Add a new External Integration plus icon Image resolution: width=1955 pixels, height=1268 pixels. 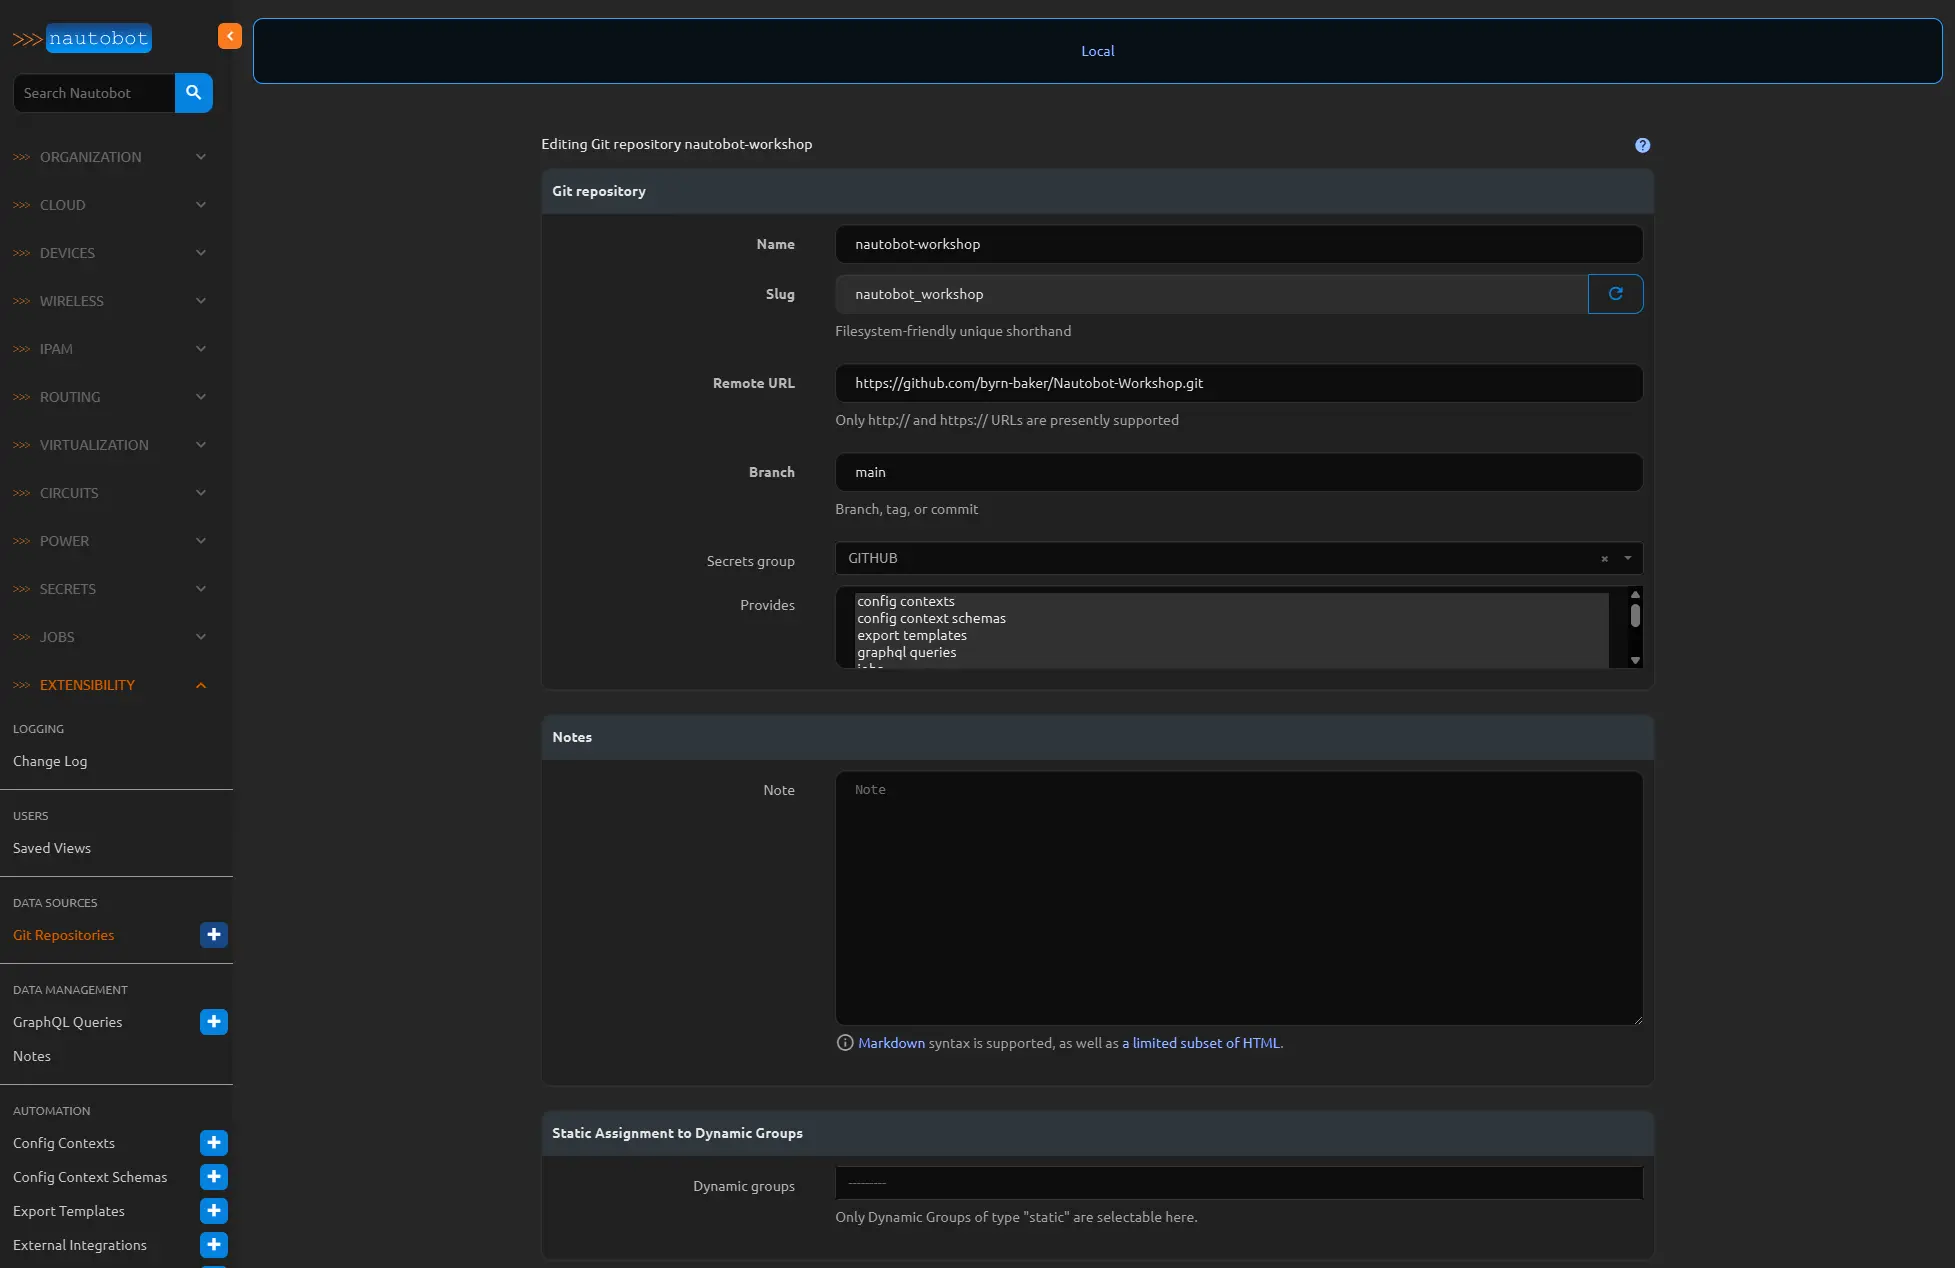point(214,1245)
